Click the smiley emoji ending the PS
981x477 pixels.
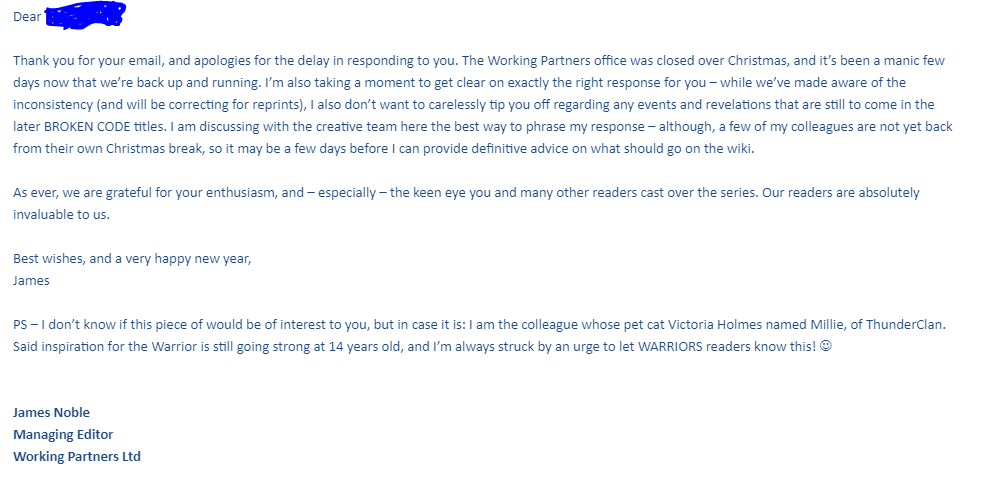pyautogui.click(x=825, y=346)
